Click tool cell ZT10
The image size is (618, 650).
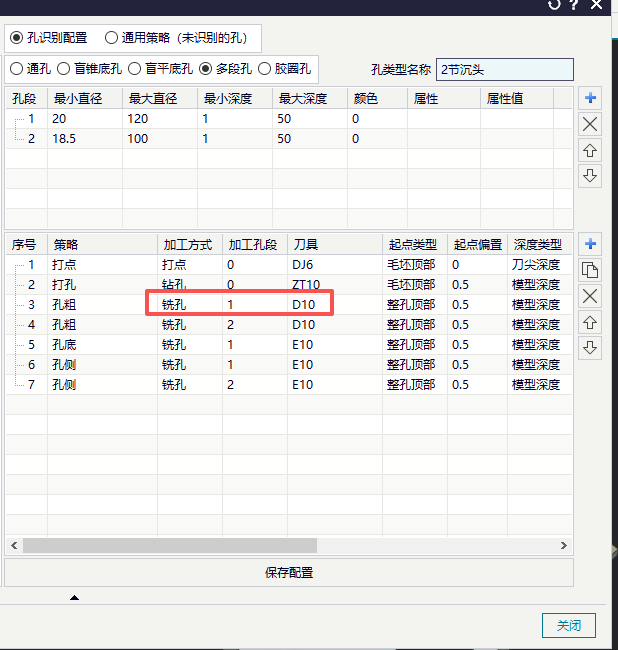[x=335, y=285]
